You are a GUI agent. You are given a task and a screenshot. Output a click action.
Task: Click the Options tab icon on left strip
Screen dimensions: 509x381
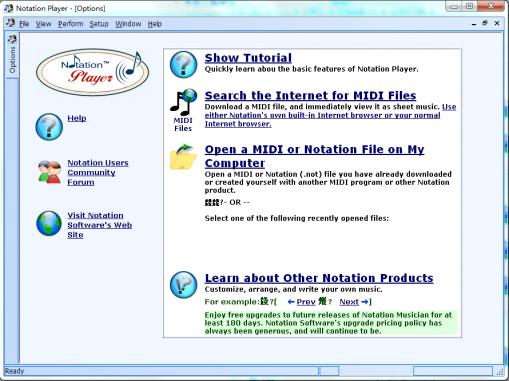[x=13, y=40]
